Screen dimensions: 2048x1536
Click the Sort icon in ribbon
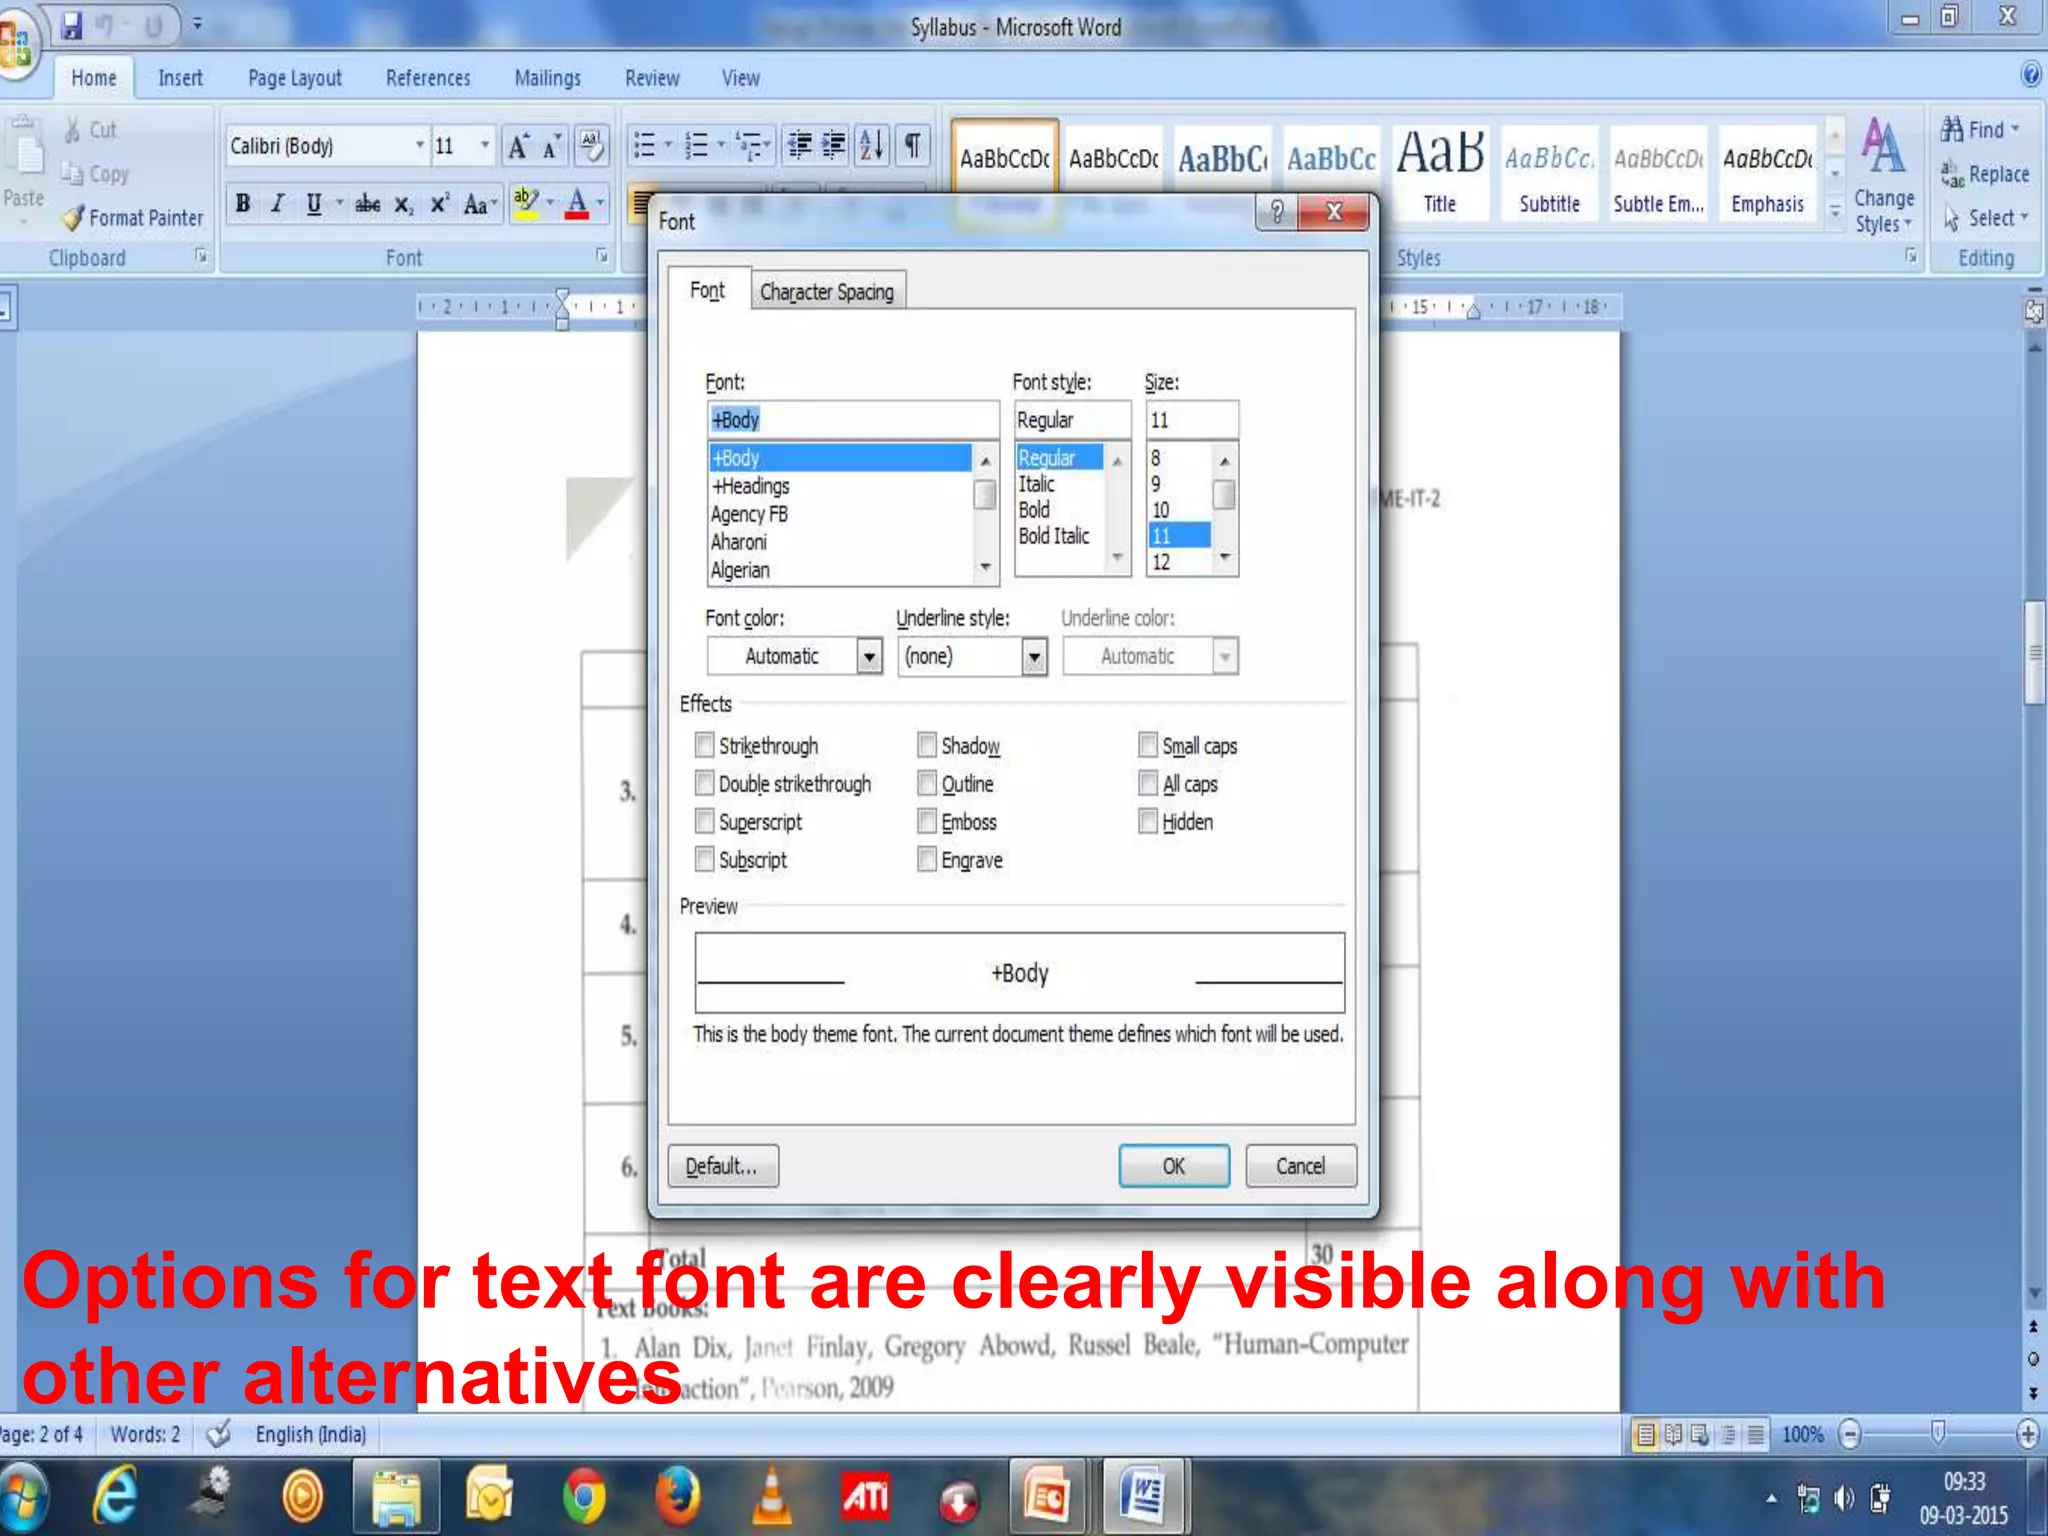click(x=871, y=146)
